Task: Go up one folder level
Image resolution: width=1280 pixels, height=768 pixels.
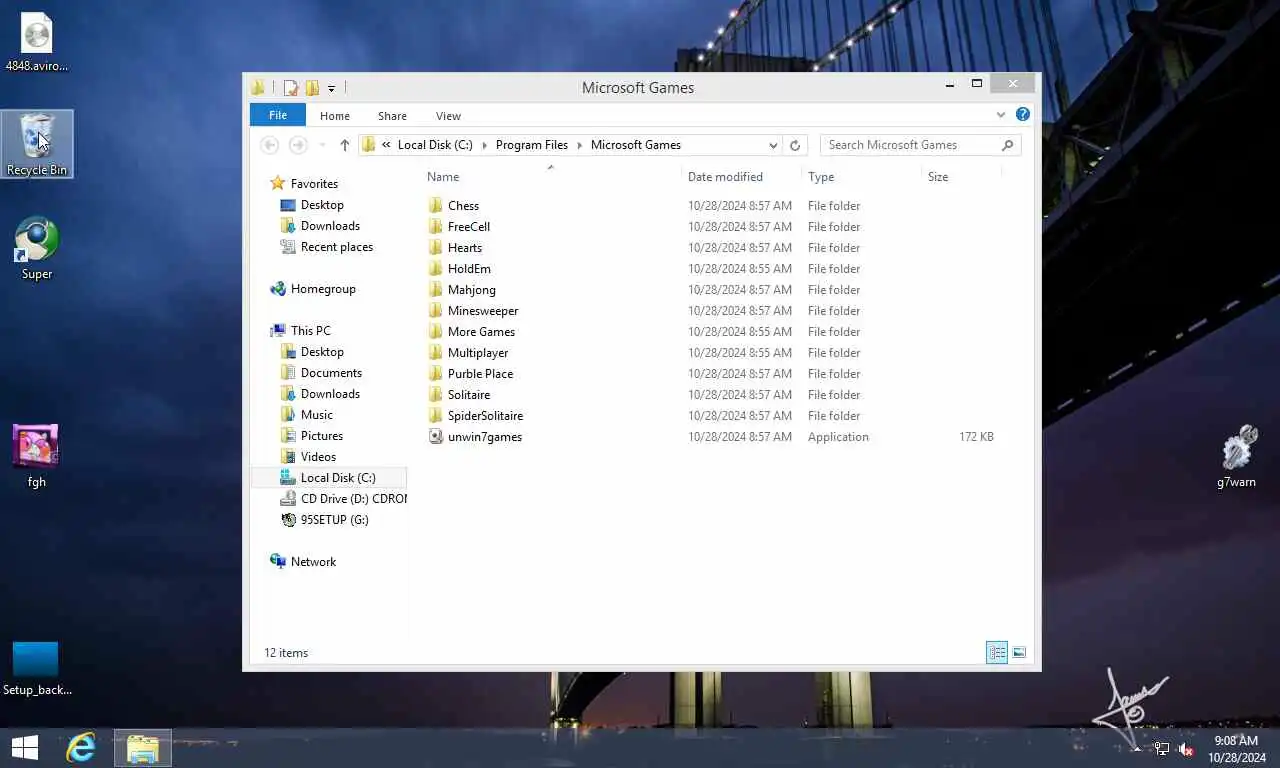Action: (344, 145)
